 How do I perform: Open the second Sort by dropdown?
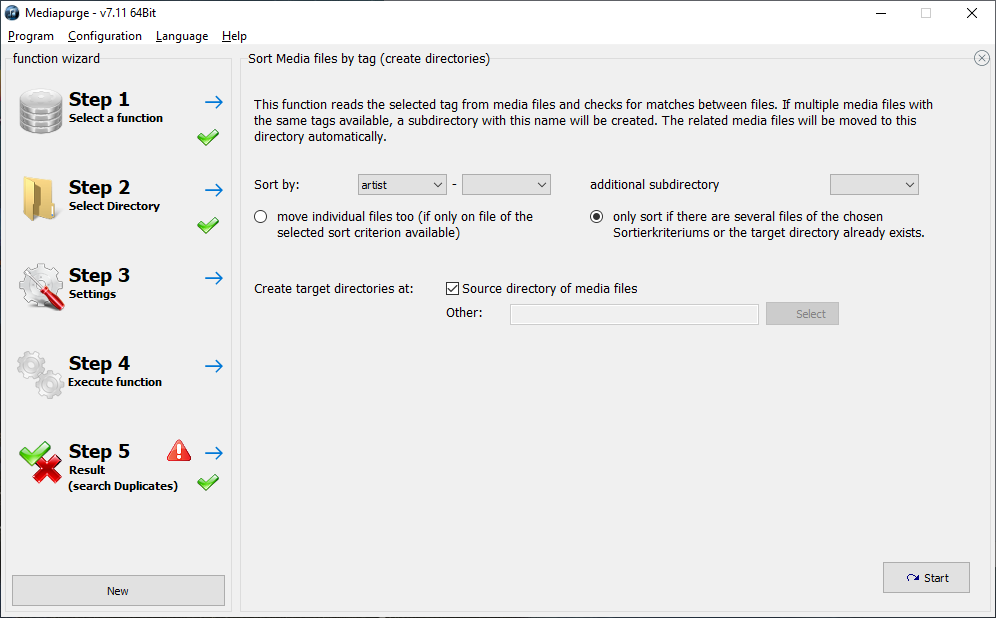click(506, 185)
